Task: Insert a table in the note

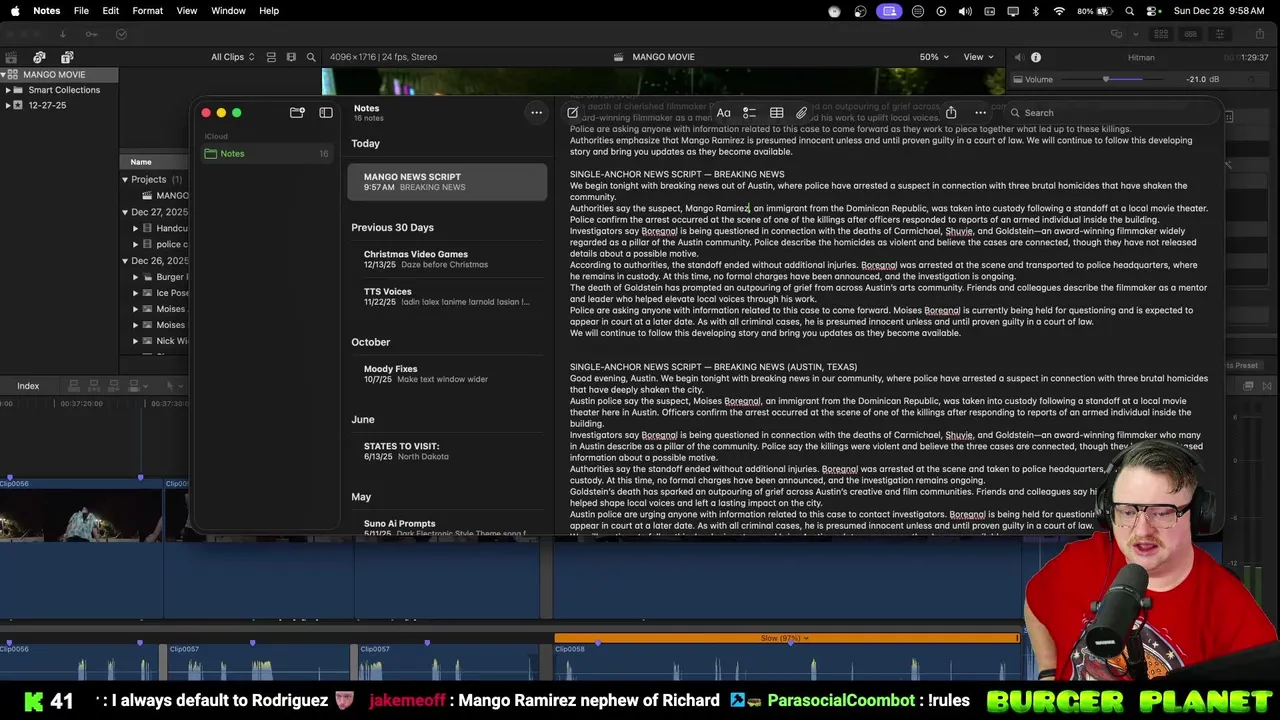Action: [x=776, y=113]
